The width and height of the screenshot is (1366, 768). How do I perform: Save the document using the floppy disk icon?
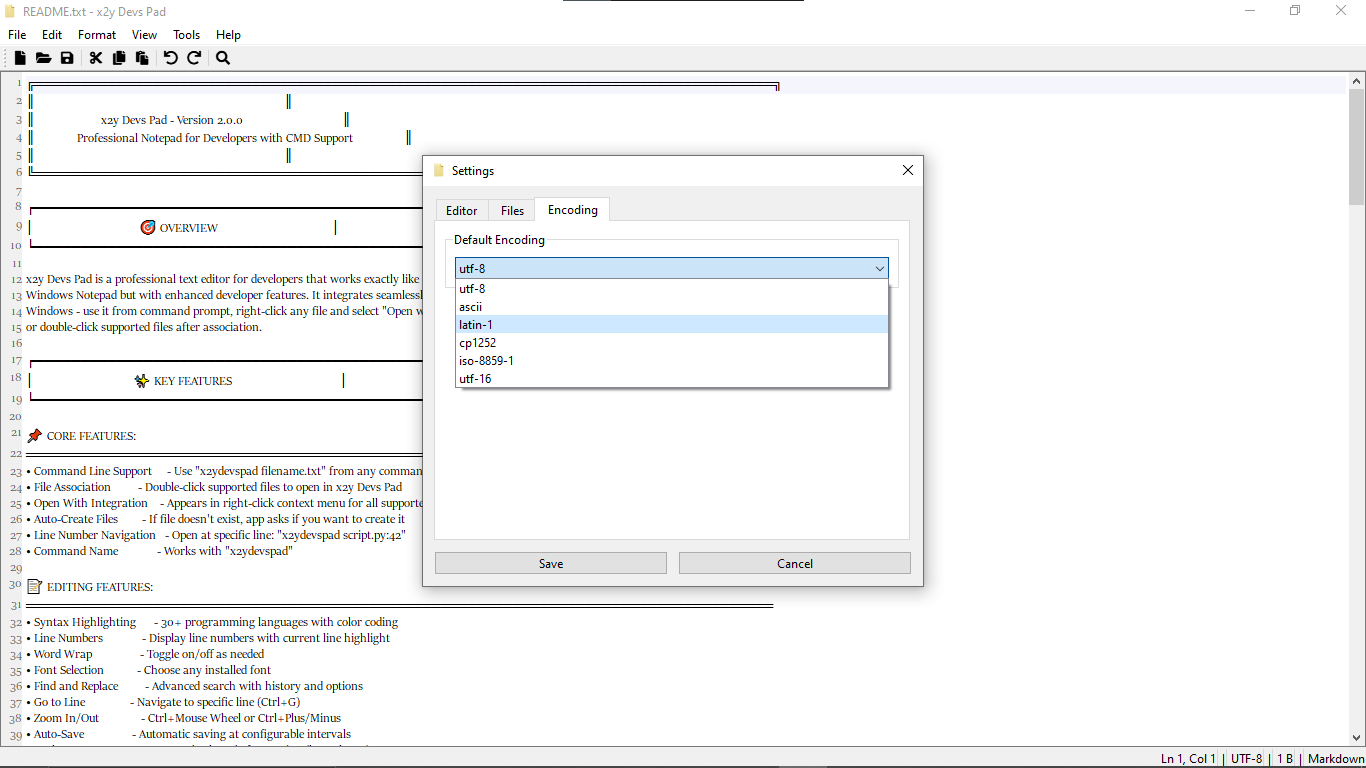(67, 58)
